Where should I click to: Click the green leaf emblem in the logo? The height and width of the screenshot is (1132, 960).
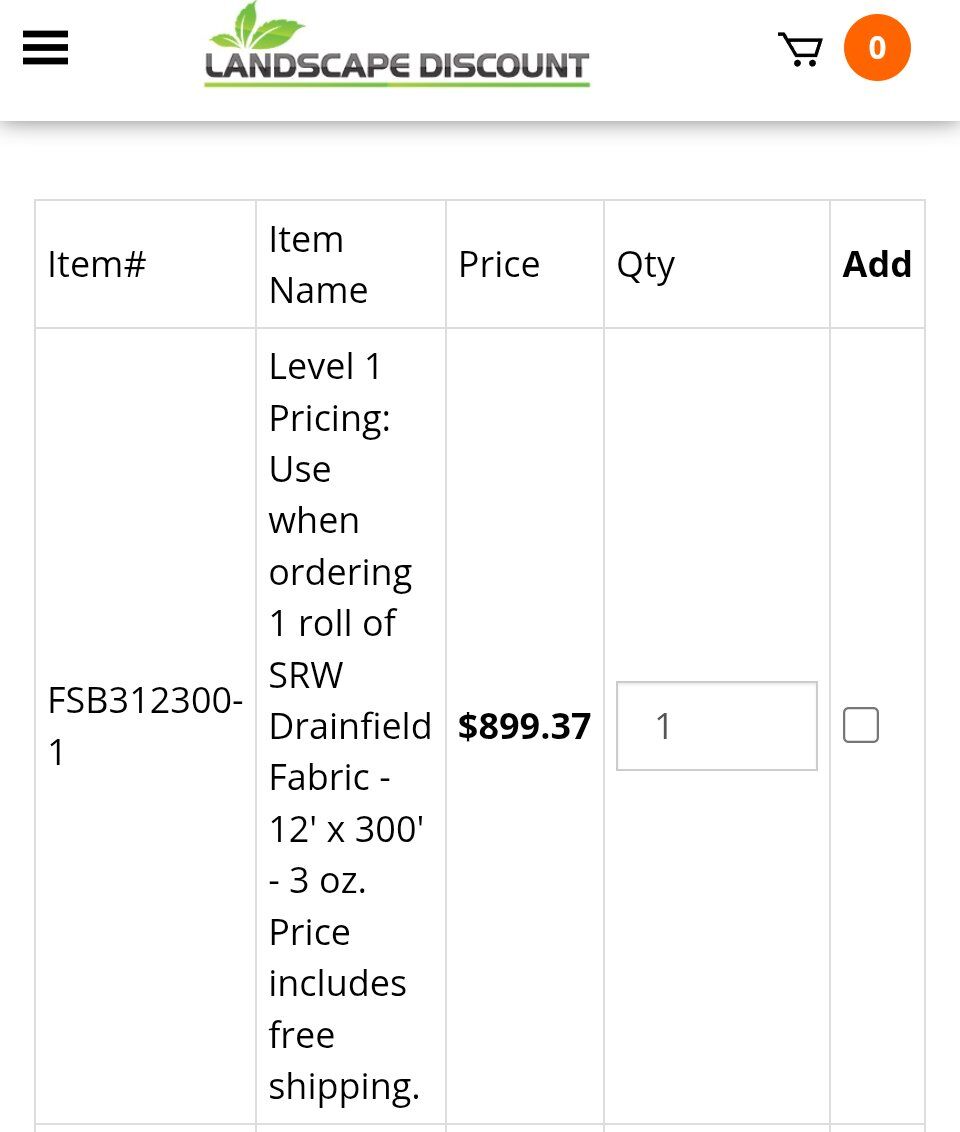[257, 27]
